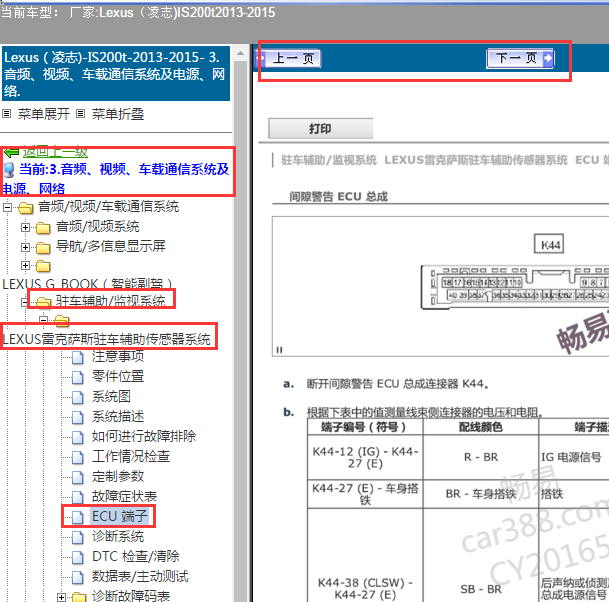The image size is (609, 602).
Task: Click the K44 connector diagram image
Action: (x=440, y=286)
